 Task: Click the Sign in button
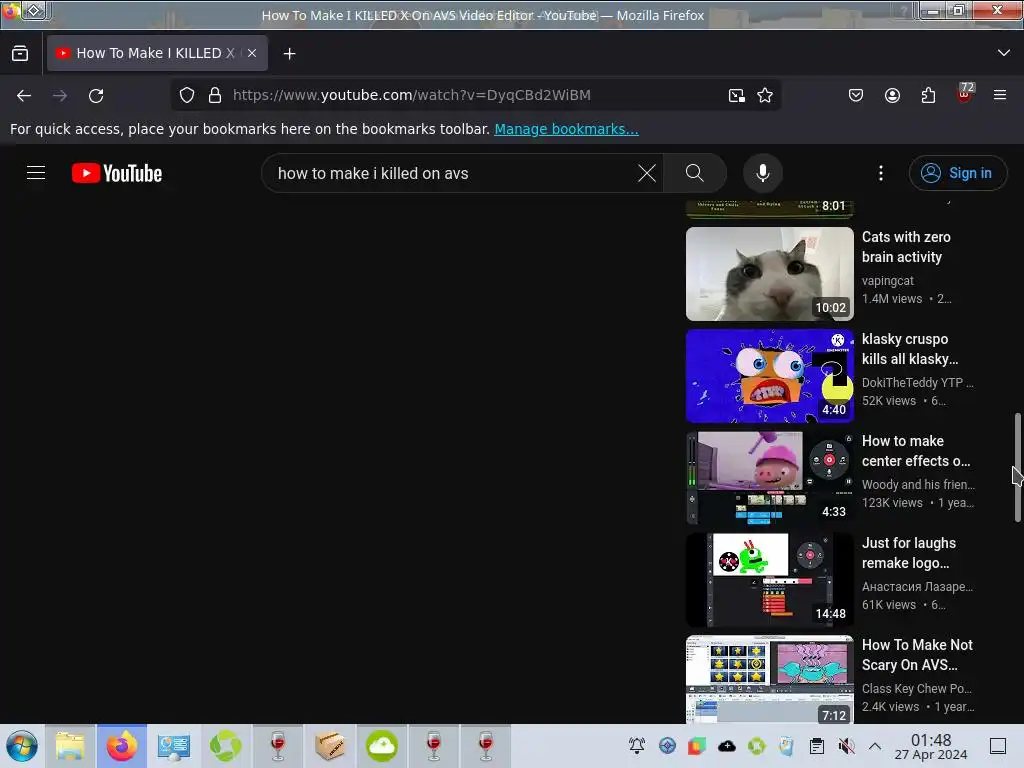tap(958, 173)
